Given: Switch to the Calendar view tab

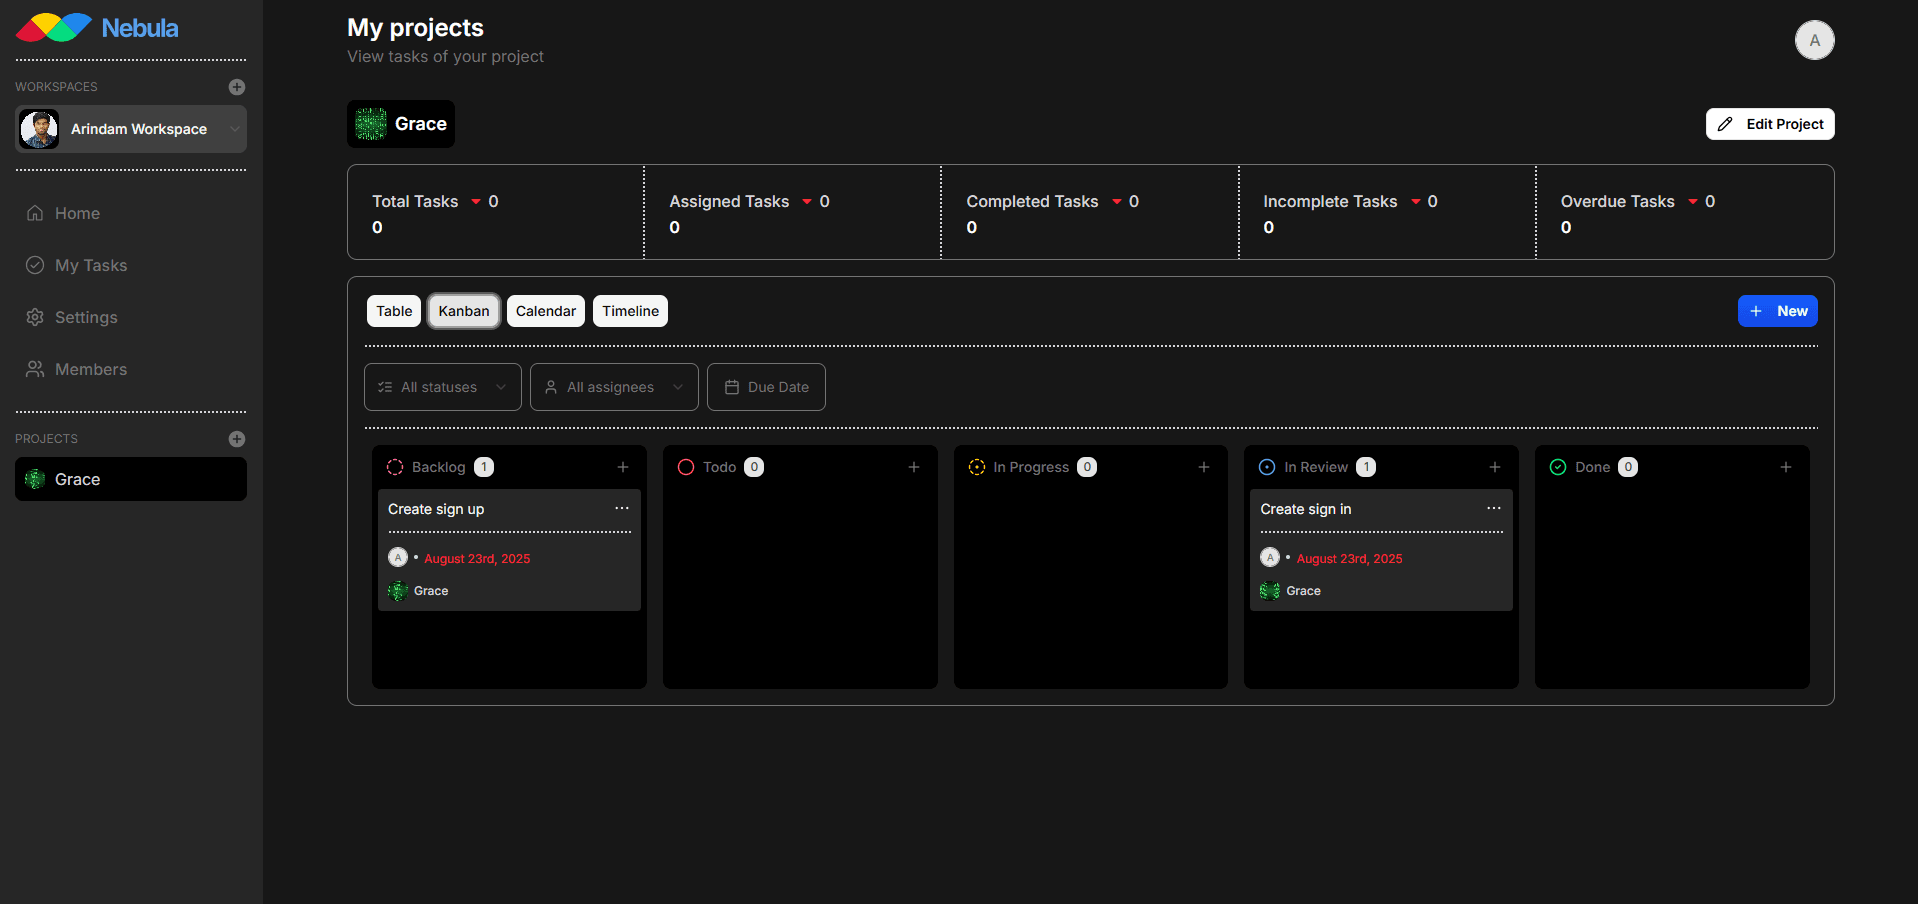Looking at the screenshot, I should click(545, 311).
